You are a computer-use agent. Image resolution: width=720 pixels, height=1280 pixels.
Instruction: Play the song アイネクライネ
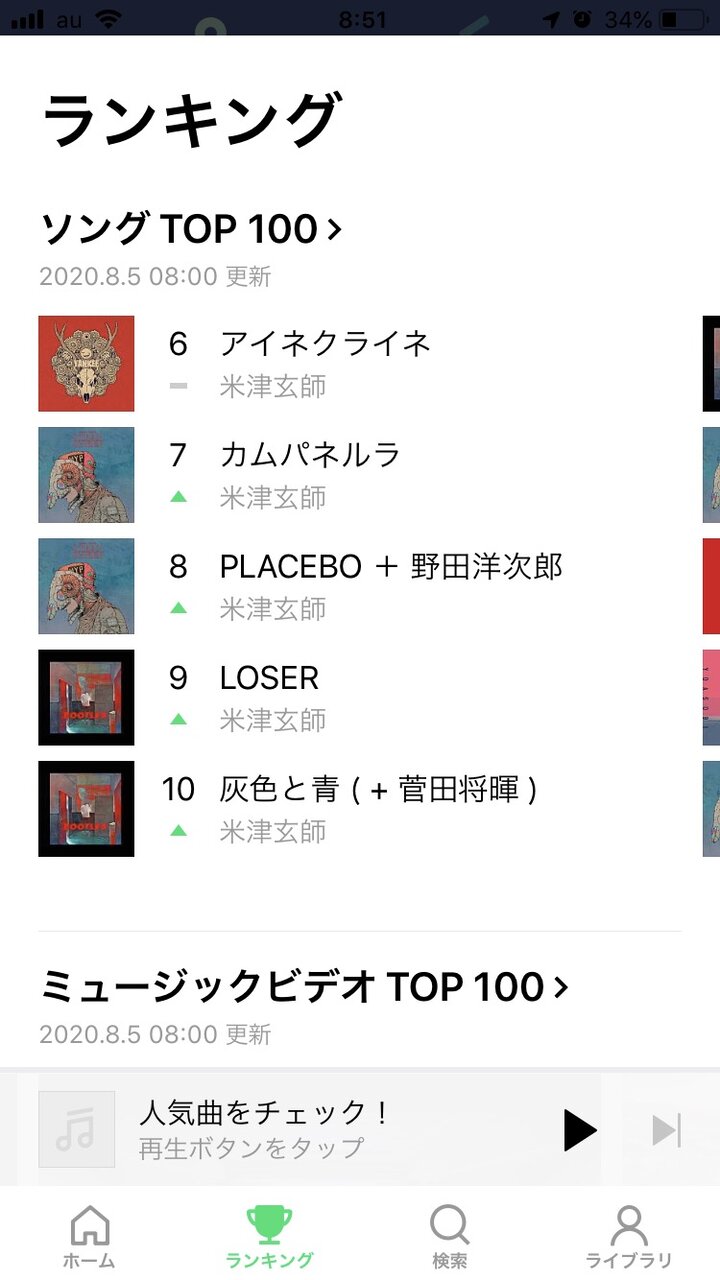point(325,344)
